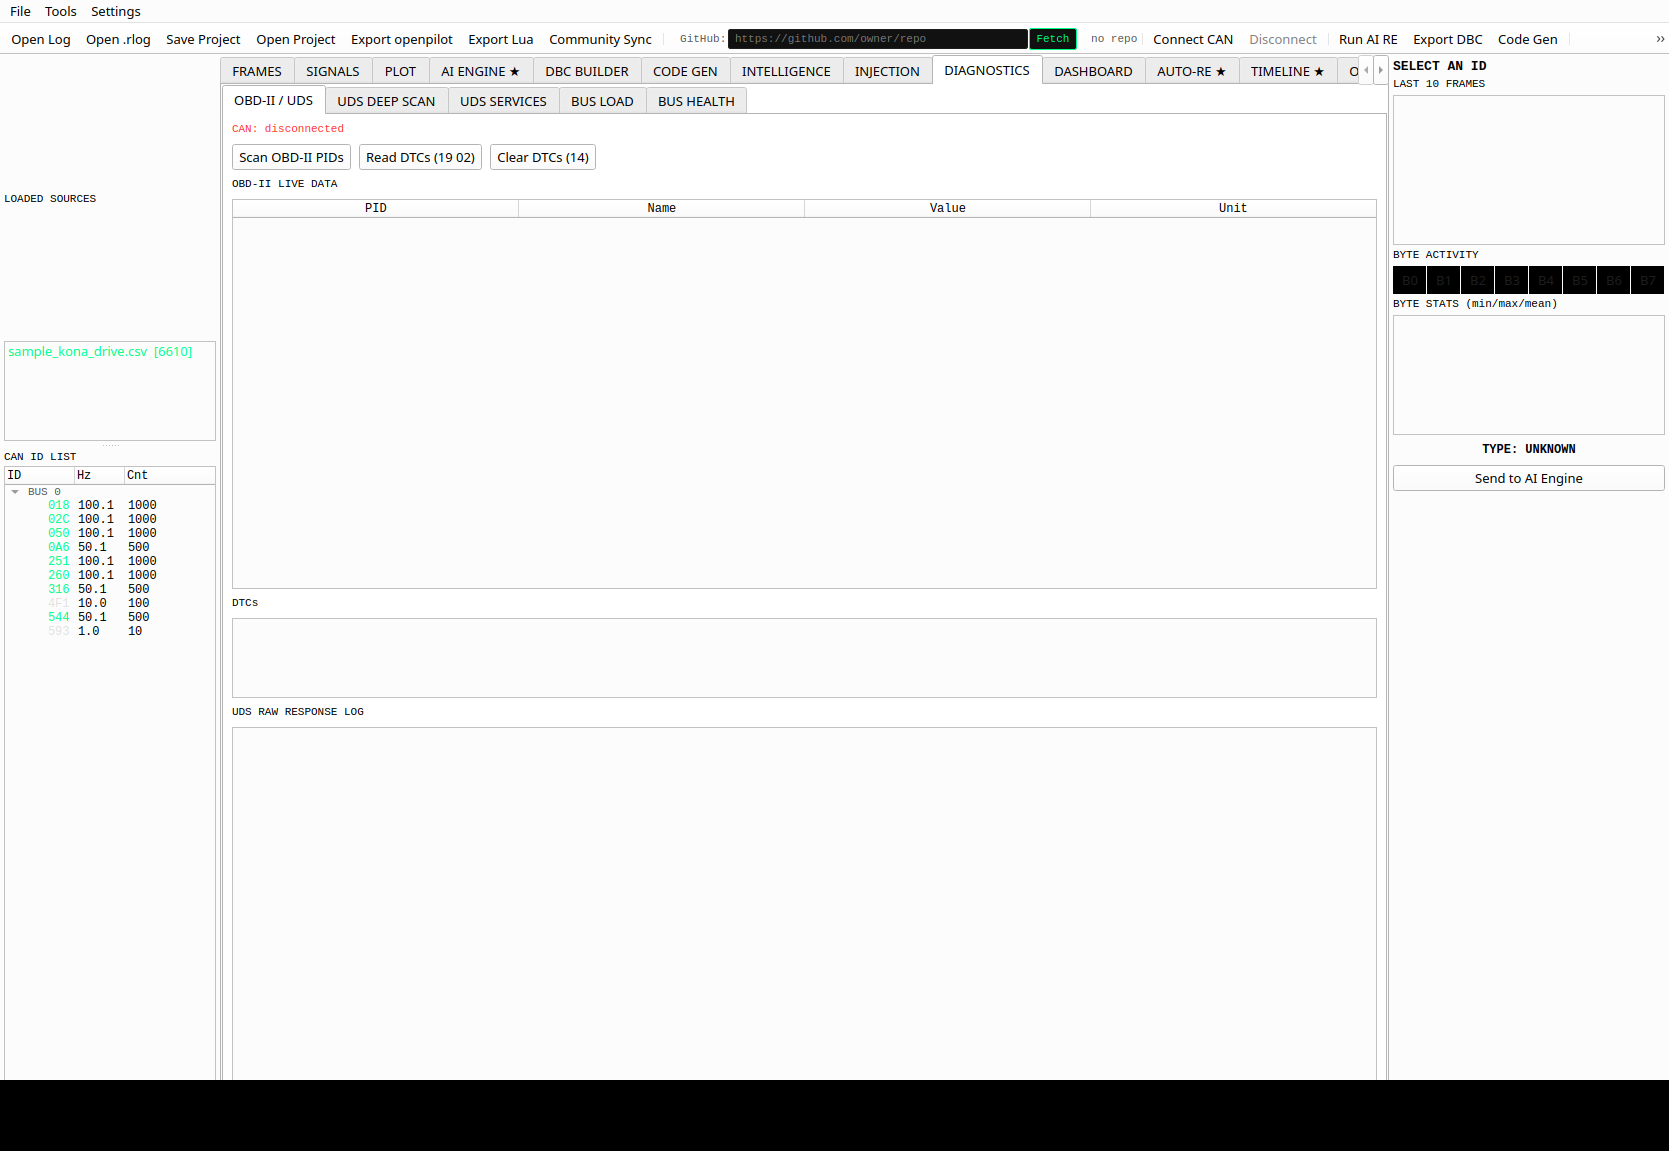Click the PID column header

click(375, 208)
